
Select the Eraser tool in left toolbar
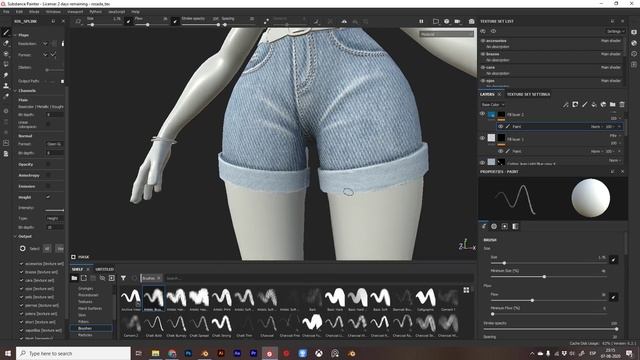(x=6, y=43)
